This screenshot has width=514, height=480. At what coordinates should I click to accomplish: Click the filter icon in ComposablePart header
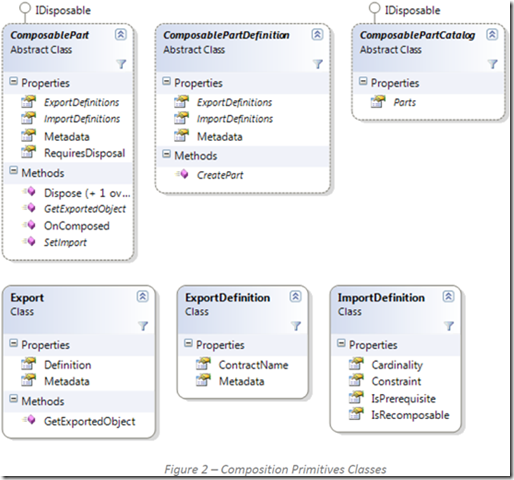[121, 64]
